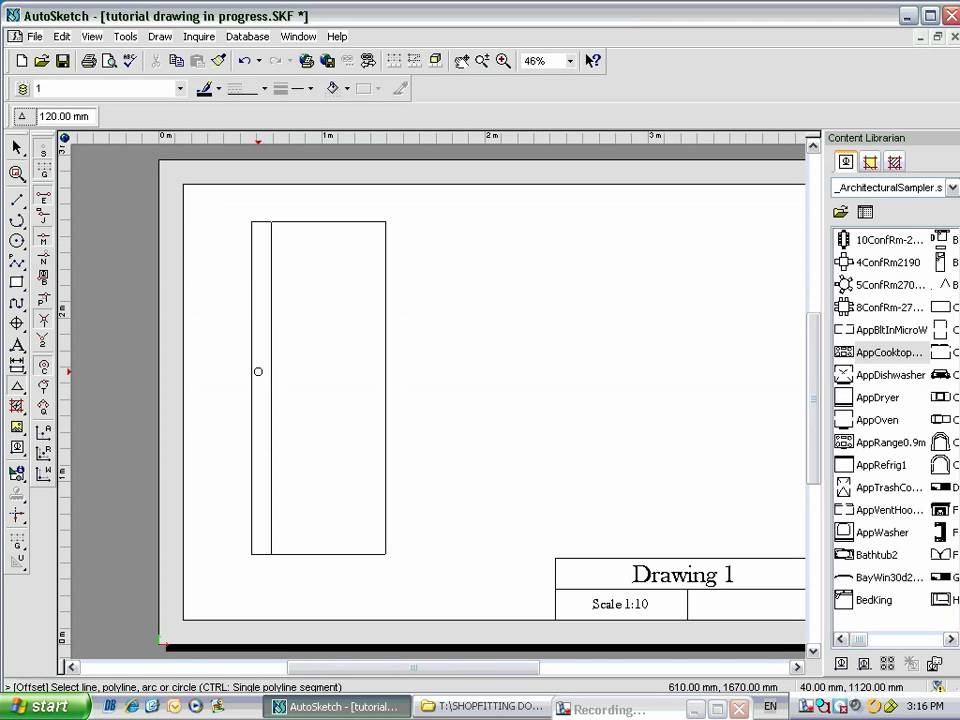Open the Inquire menu
Screen dimensions: 960x720
(x=199, y=36)
